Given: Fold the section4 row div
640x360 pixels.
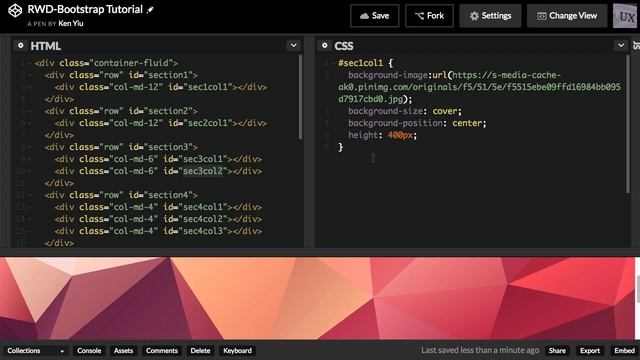Looking at the screenshot, I should [30, 195].
